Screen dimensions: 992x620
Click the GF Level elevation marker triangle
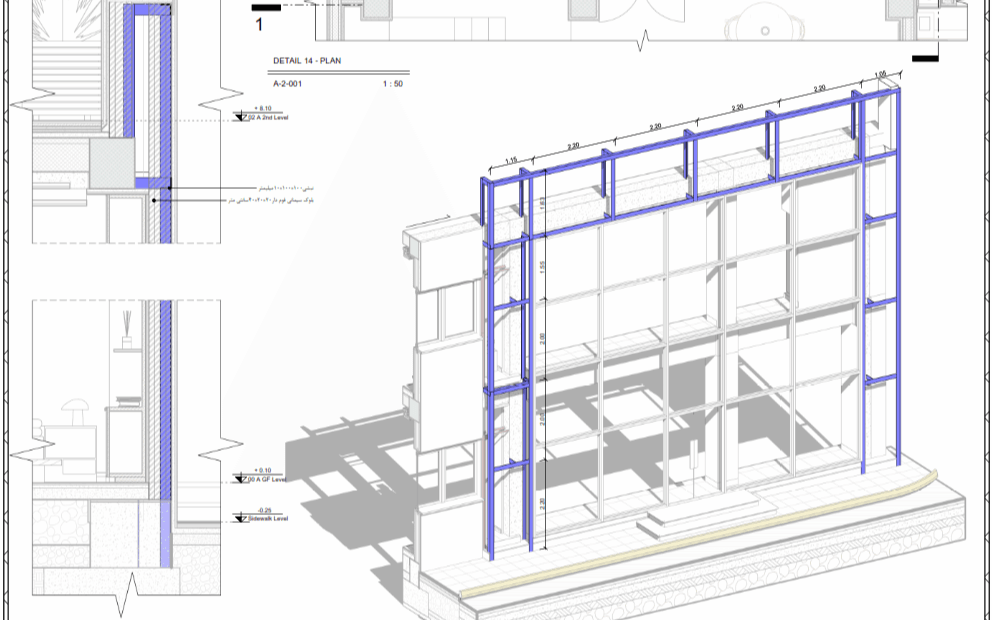click(240, 479)
